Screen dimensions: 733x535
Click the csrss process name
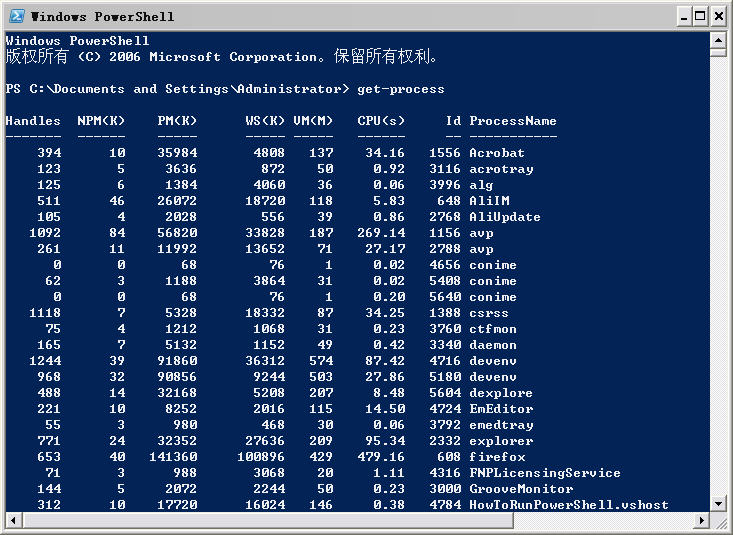click(489, 312)
